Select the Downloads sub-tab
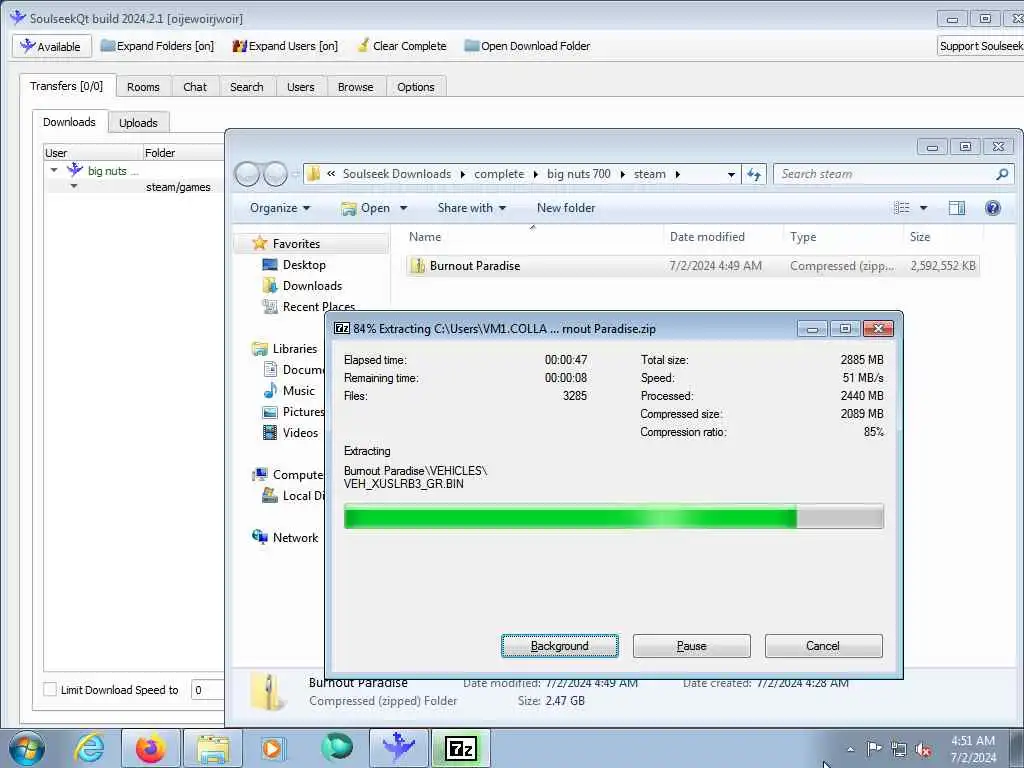Image resolution: width=1024 pixels, height=768 pixels. pyautogui.click(x=69, y=122)
